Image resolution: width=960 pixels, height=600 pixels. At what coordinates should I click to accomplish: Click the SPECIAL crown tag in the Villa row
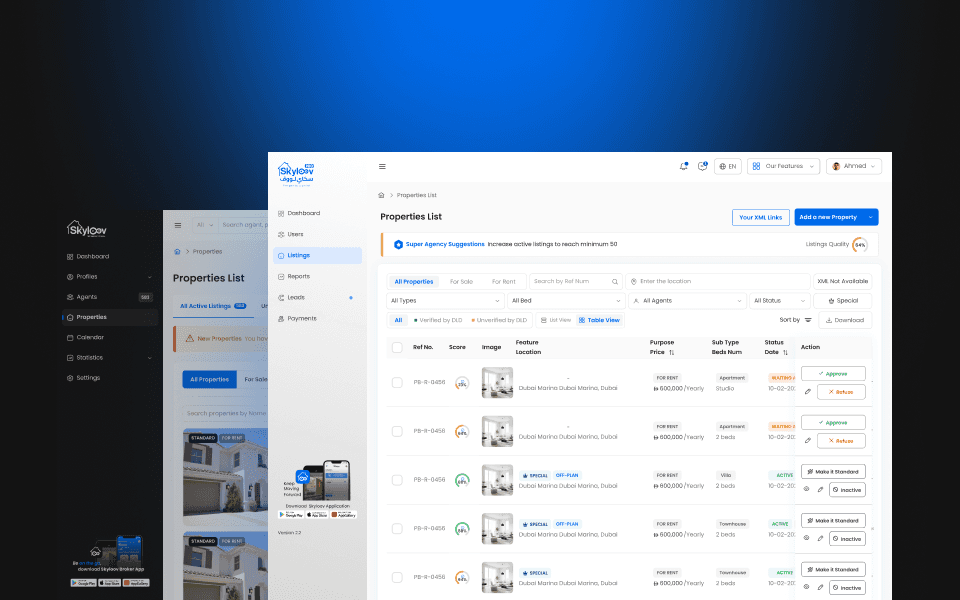[x=534, y=476]
